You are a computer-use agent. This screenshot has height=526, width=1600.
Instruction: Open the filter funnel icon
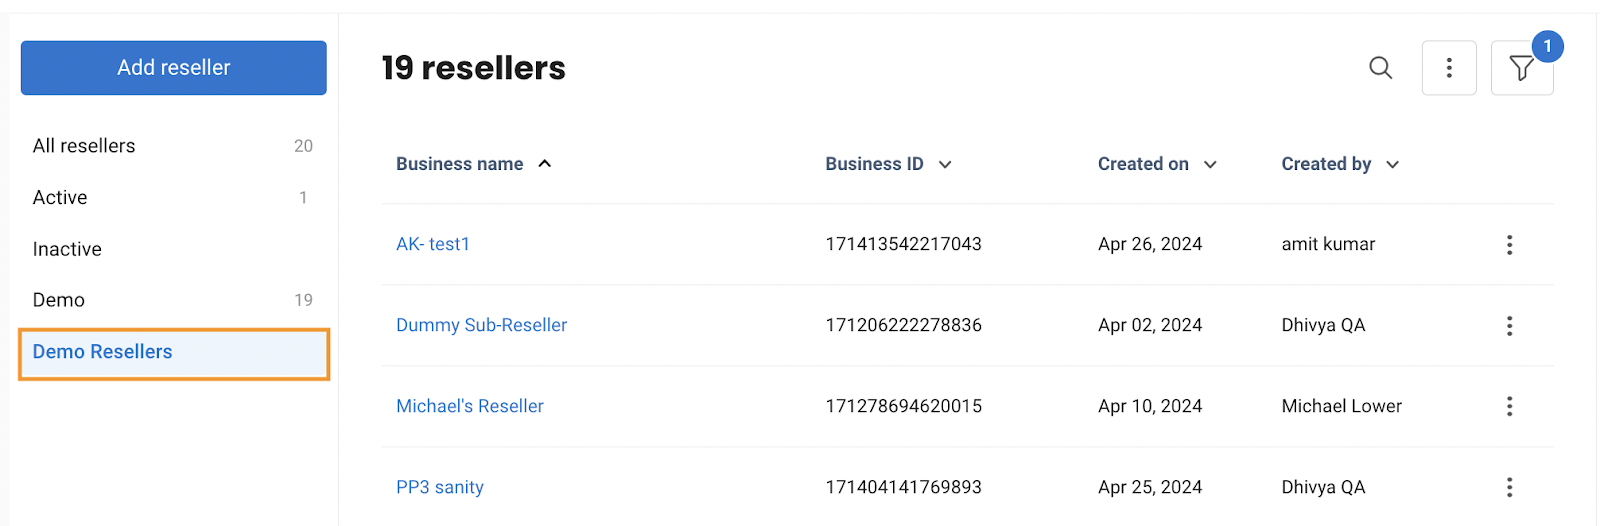pyautogui.click(x=1521, y=68)
